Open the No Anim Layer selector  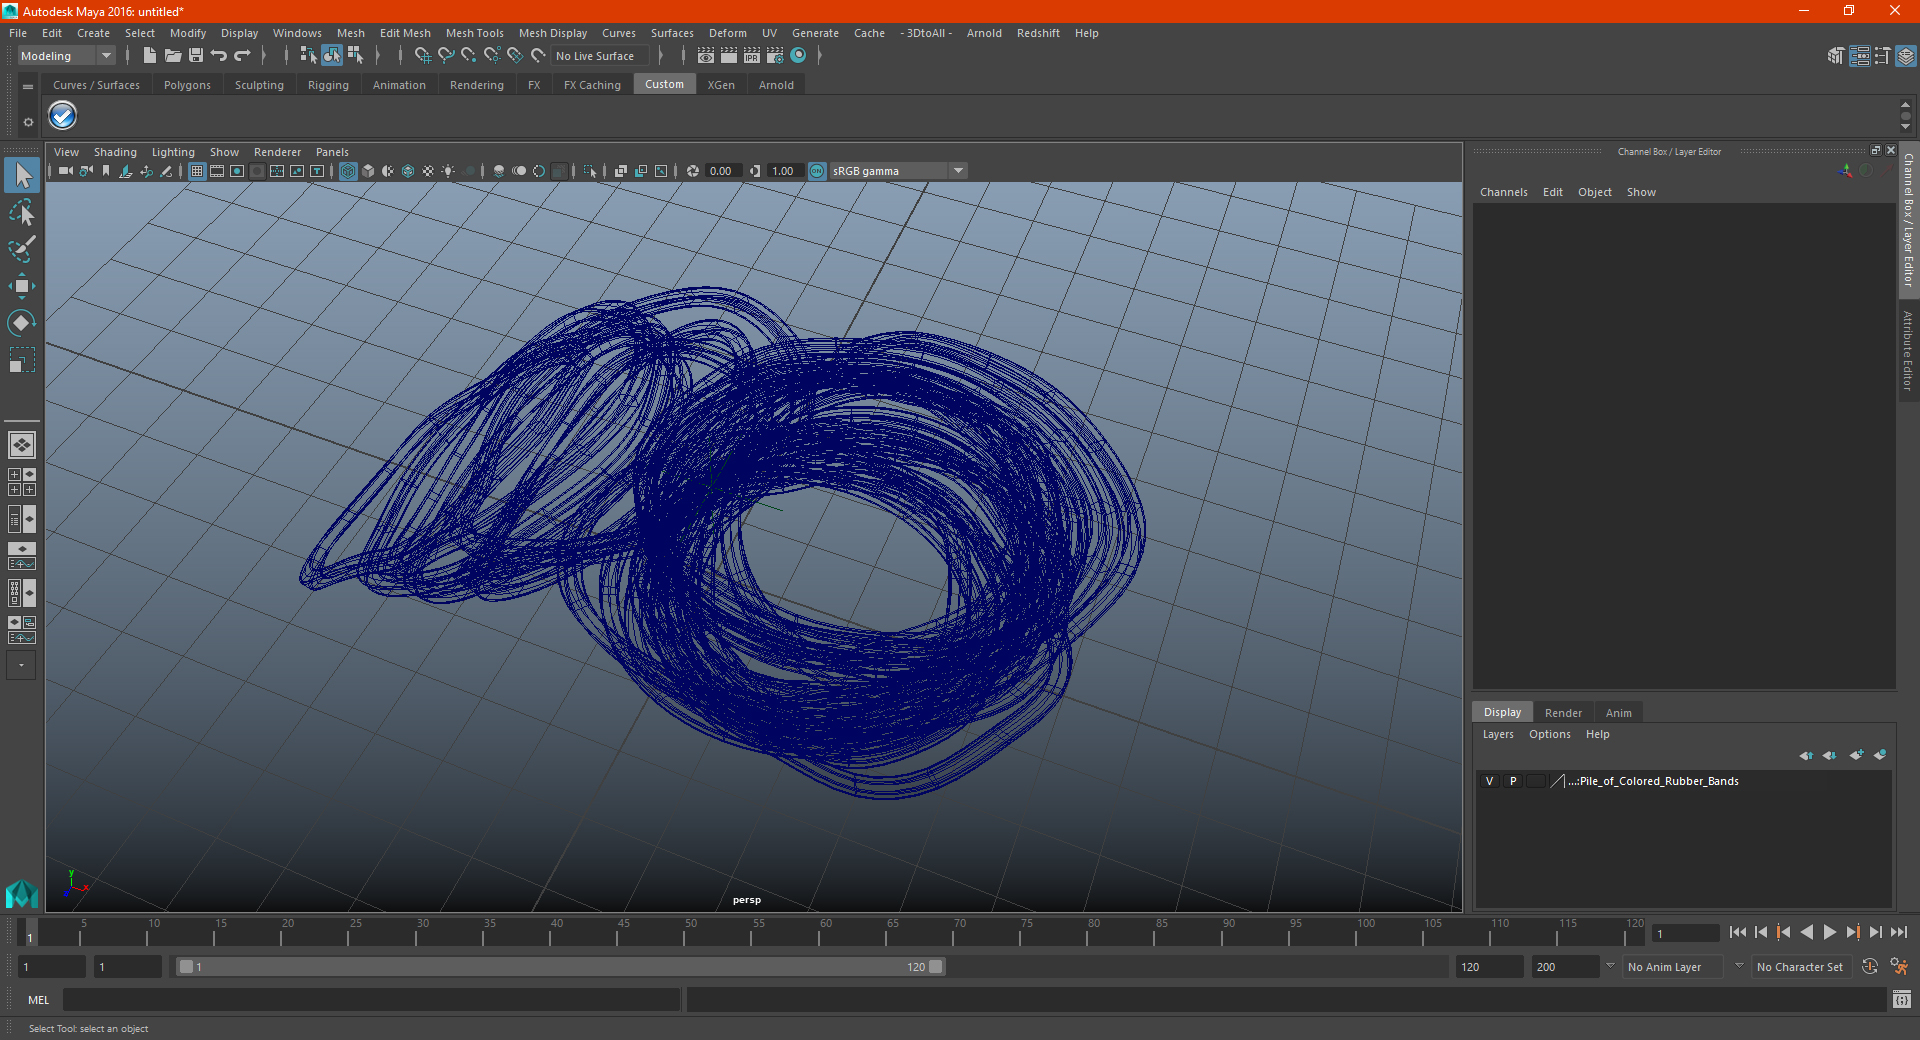tap(1672, 967)
